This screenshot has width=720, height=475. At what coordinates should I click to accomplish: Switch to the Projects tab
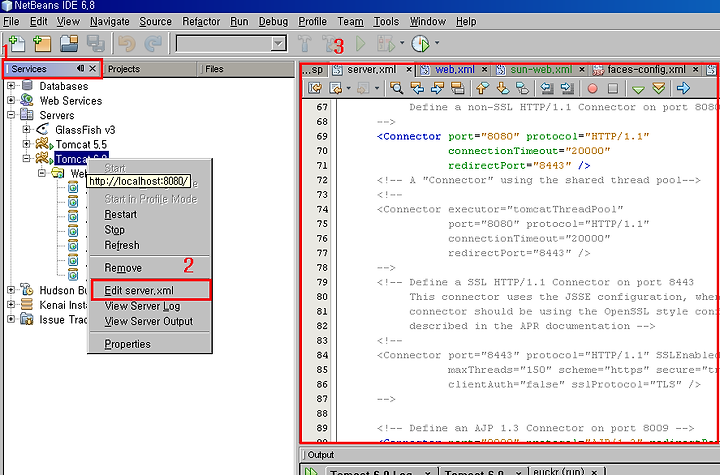[x=124, y=69]
